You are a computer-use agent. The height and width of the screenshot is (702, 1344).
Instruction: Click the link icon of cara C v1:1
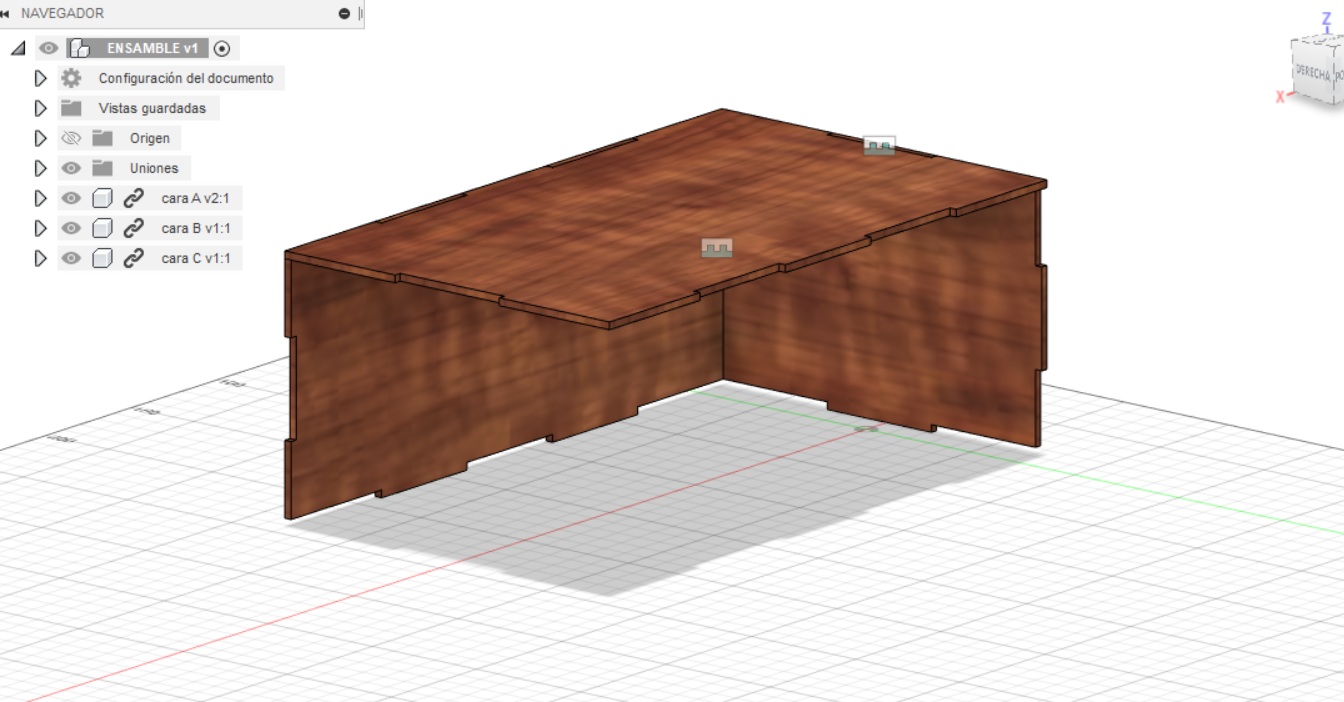[x=134, y=258]
